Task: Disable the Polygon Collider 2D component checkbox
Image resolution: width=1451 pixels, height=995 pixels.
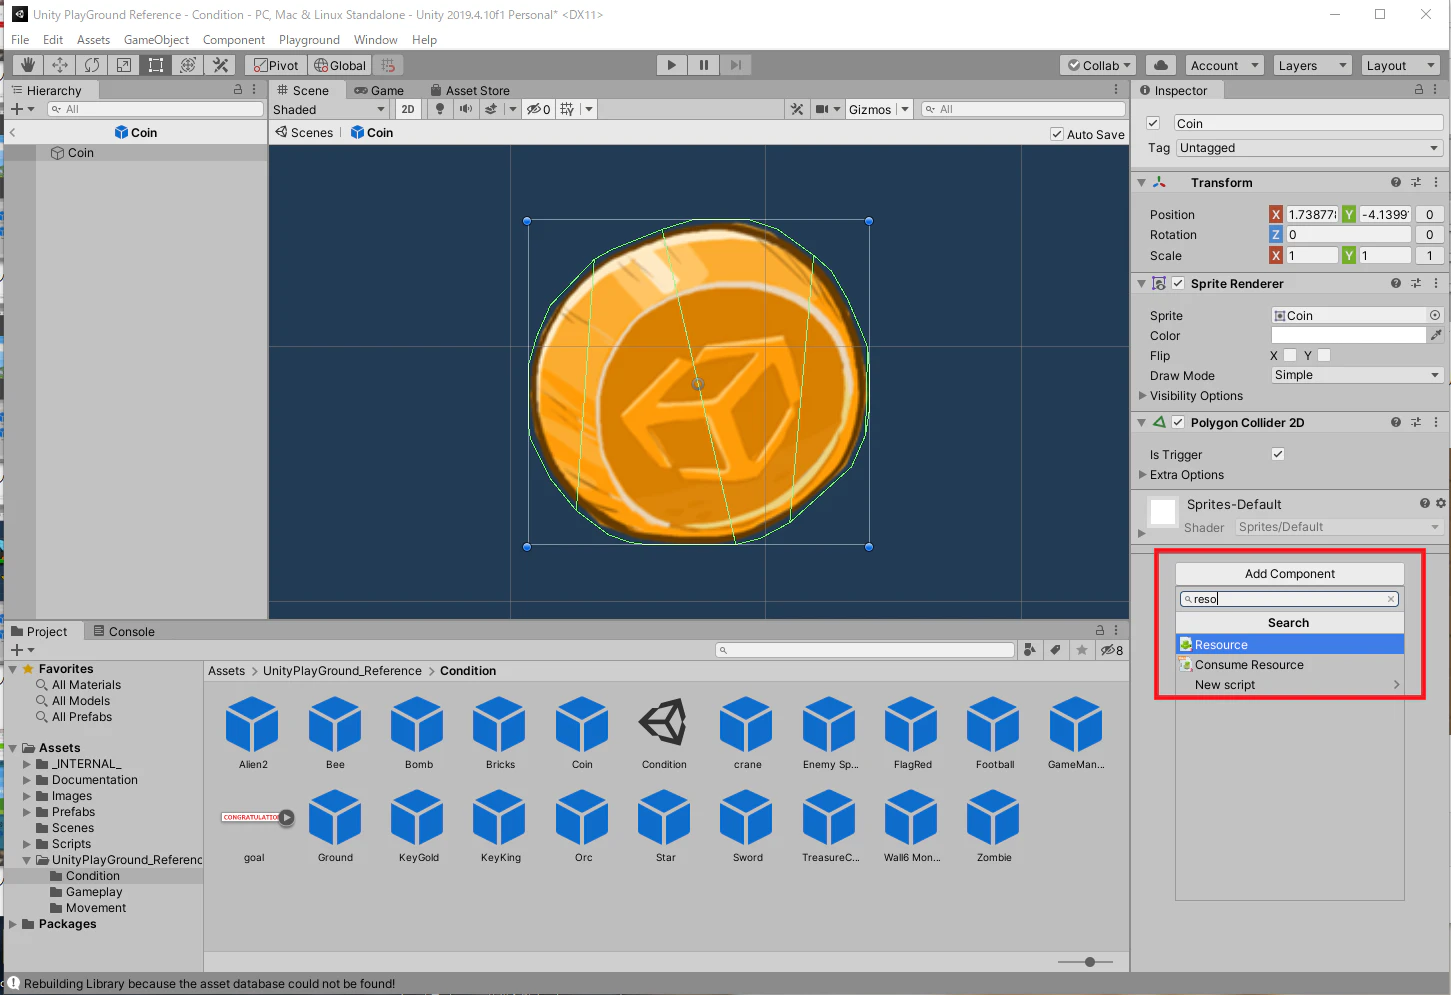Action: tap(1178, 422)
